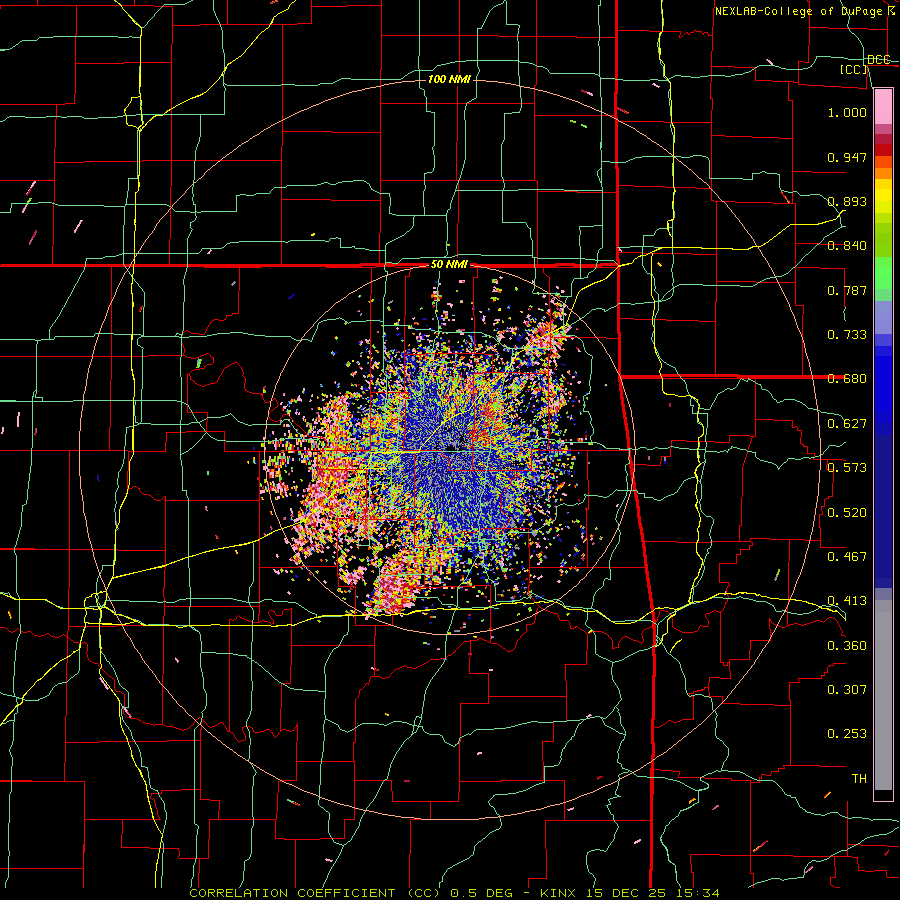The width and height of the screenshot is (900, 900).
Task: Select the 0.947 legend value
Action: pos(847,157)
